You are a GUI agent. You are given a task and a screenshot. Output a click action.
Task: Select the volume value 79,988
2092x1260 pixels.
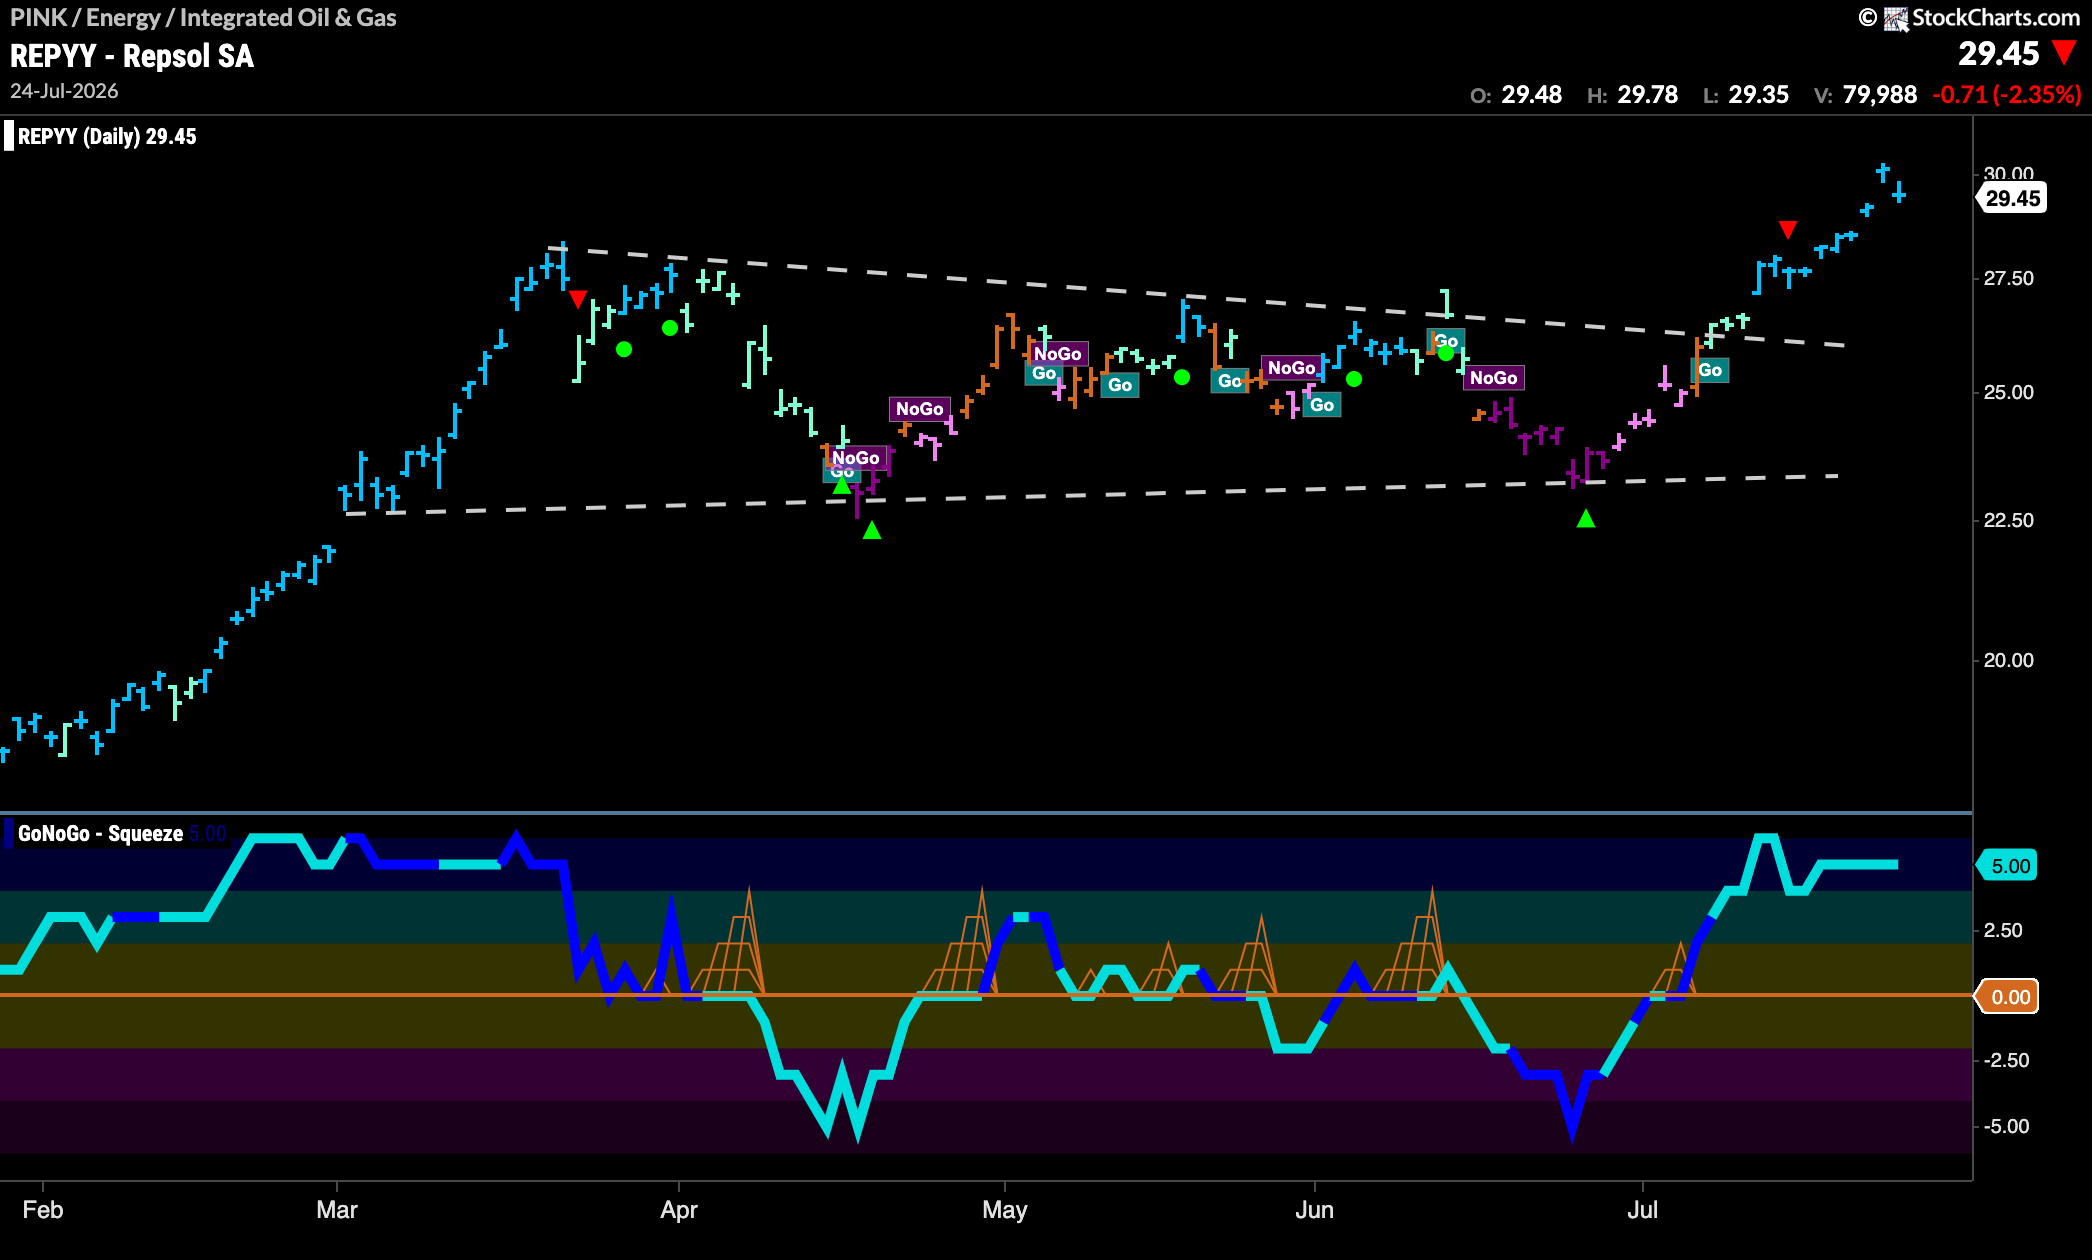coord(1879,95)
